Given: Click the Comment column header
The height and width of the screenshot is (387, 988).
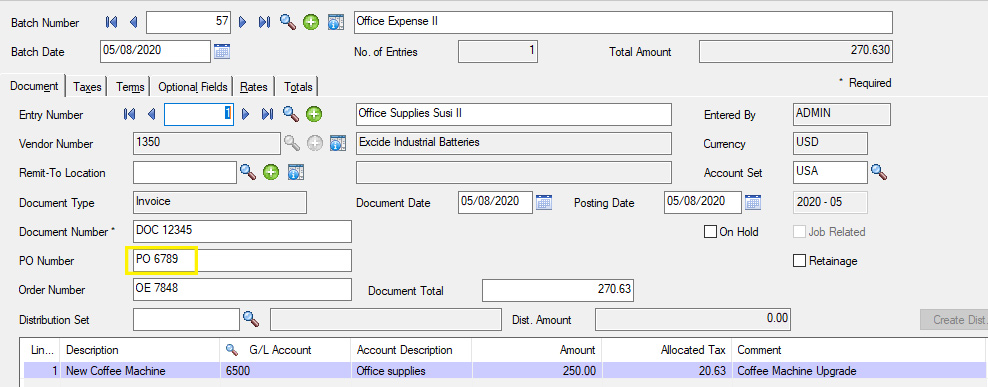Looking at the screenshot, I should click(x=859, y=350).
